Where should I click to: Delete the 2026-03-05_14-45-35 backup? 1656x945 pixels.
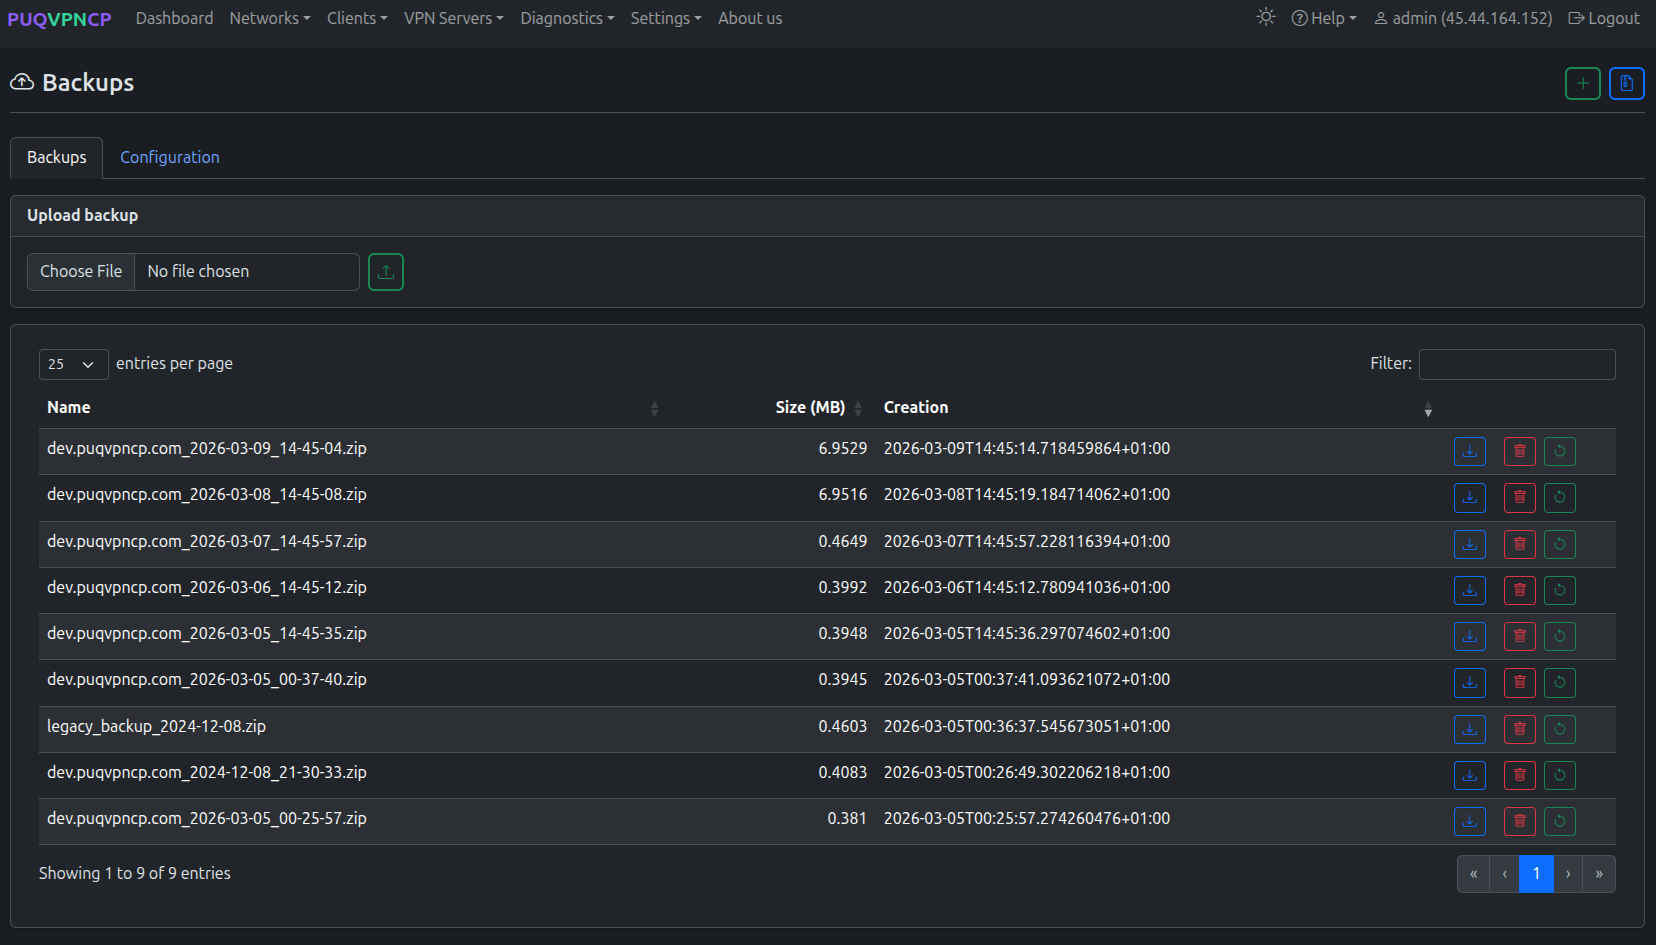coord(1519,636)
